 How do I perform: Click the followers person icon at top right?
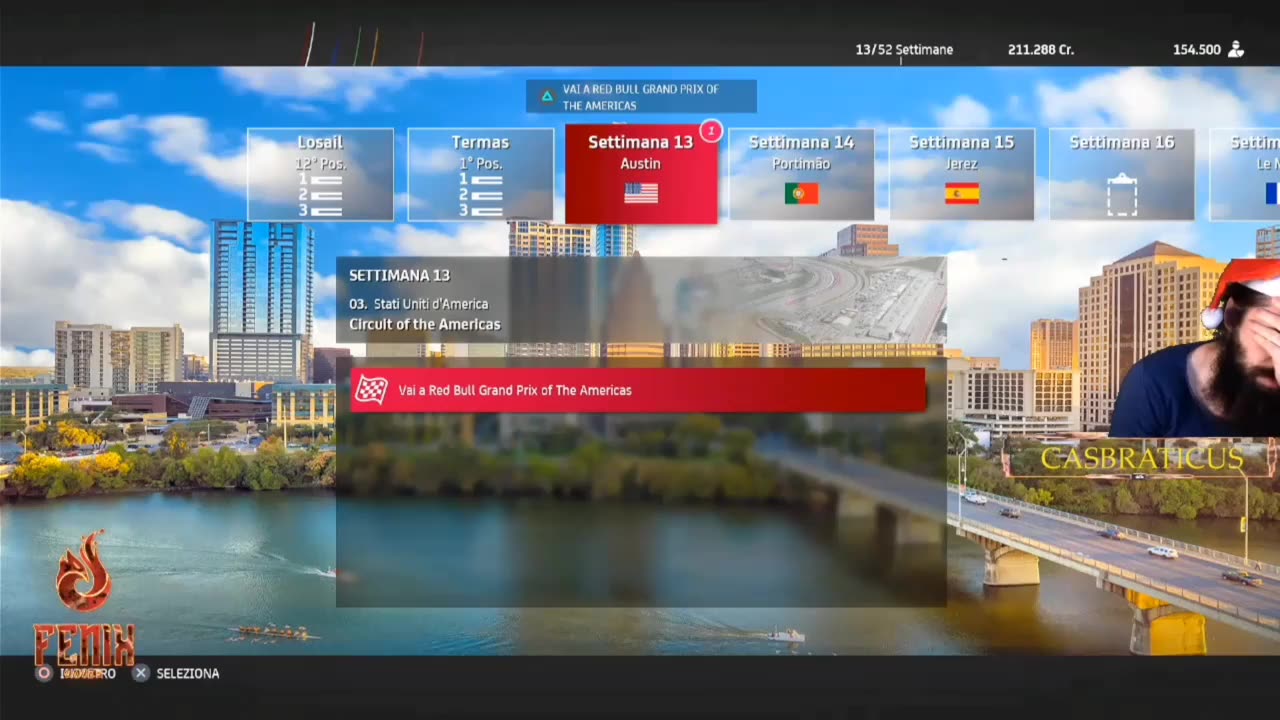pos(1236,49)
